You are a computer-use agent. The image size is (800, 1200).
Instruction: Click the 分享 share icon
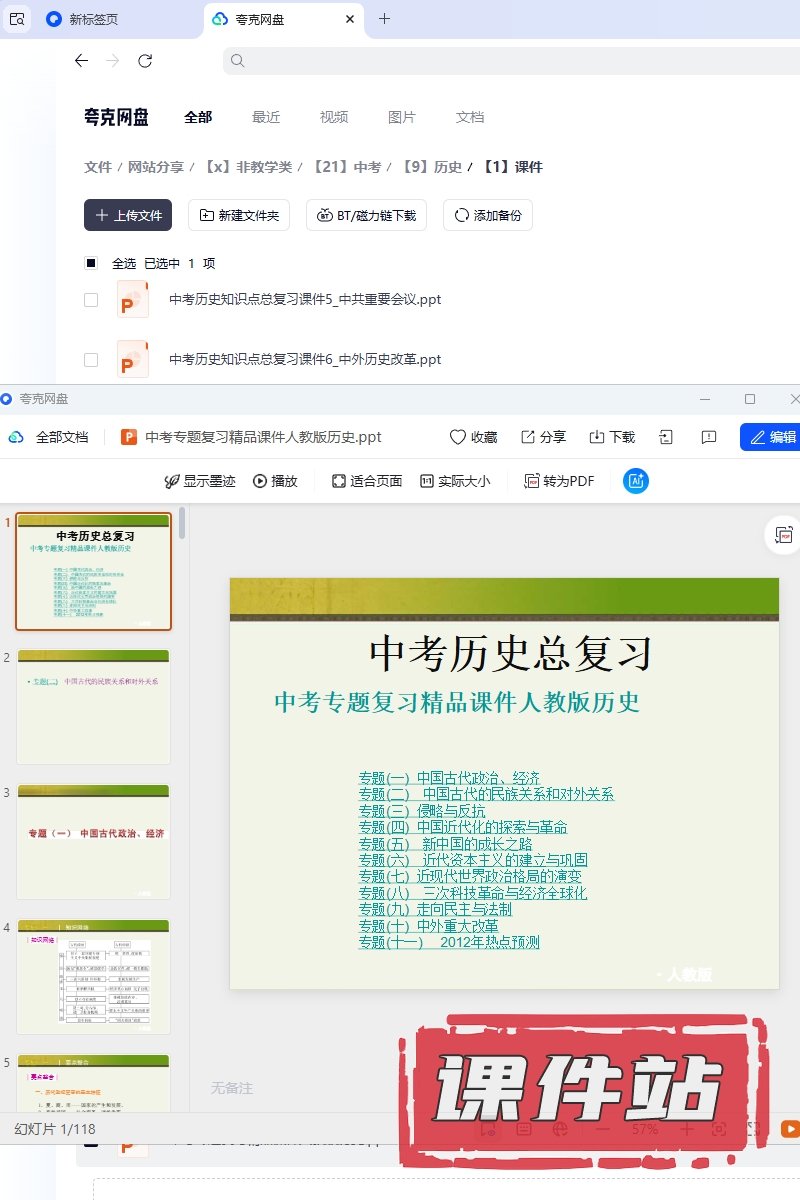tap(529, 437)
